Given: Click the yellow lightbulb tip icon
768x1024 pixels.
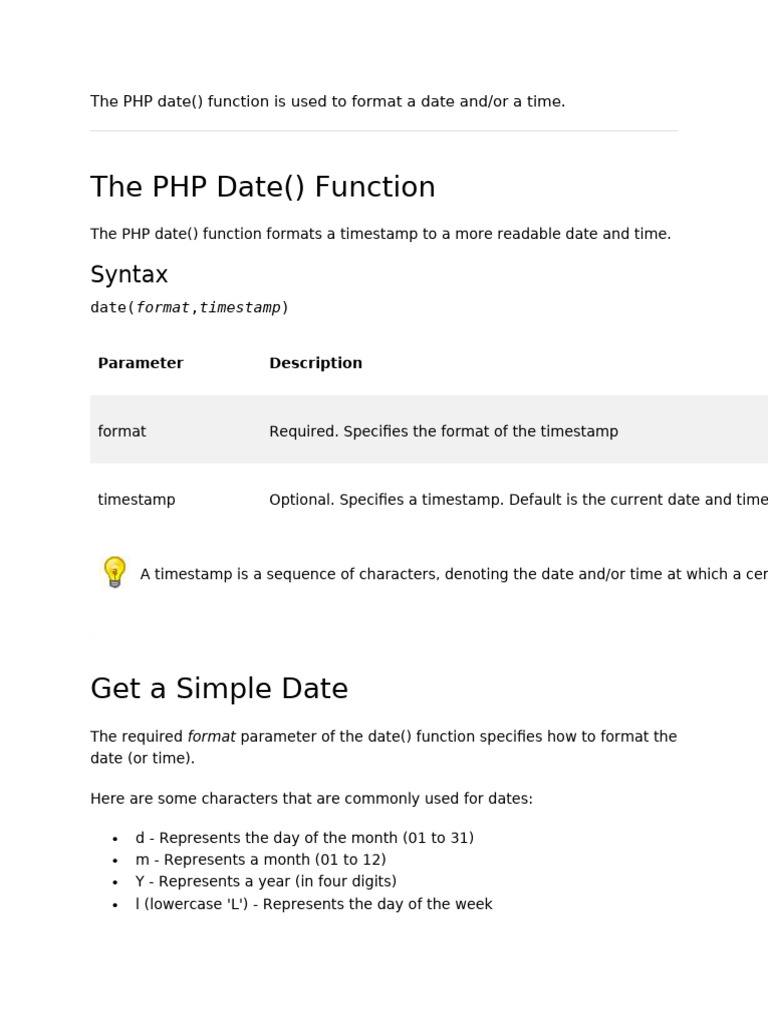Looking at the screenshot, I should tap(115, 572).
